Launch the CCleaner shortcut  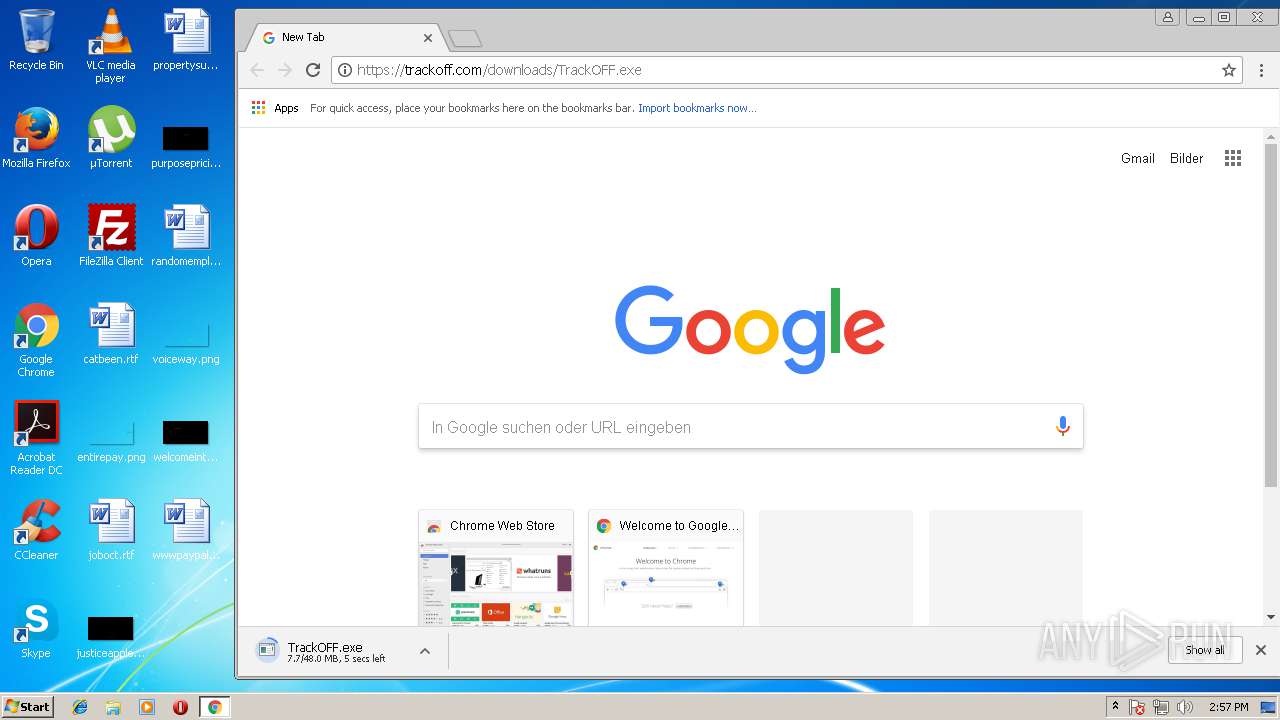(36, 530)
